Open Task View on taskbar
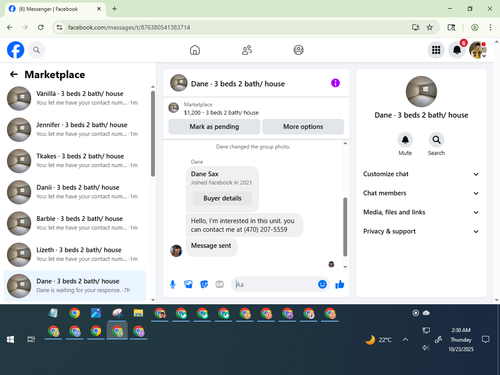Image resolution: width=500 pixels, height=375 pixels. pyautogui.click(x=31, y=339)
